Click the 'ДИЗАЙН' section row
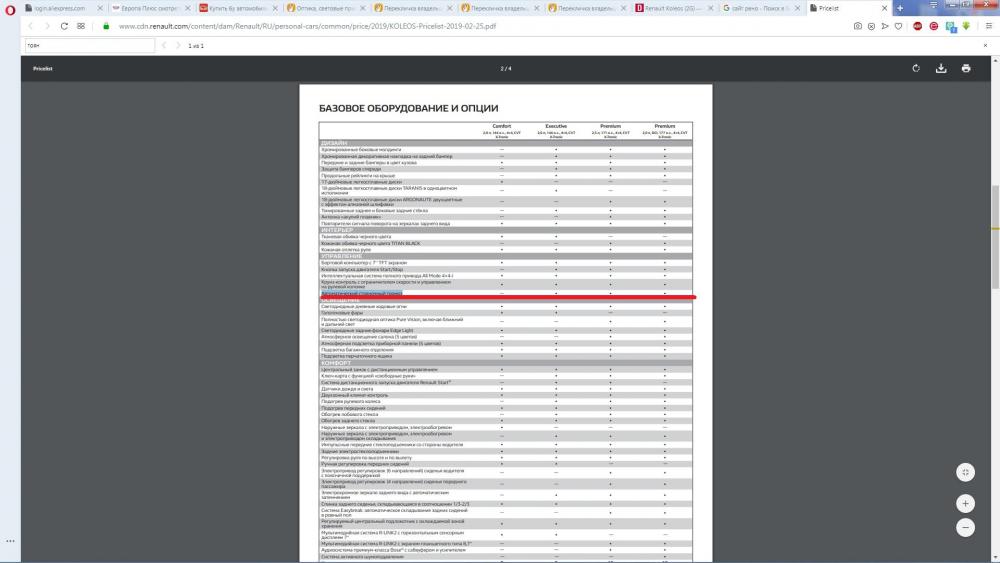 pyautogui.click(x=506, y=143)
